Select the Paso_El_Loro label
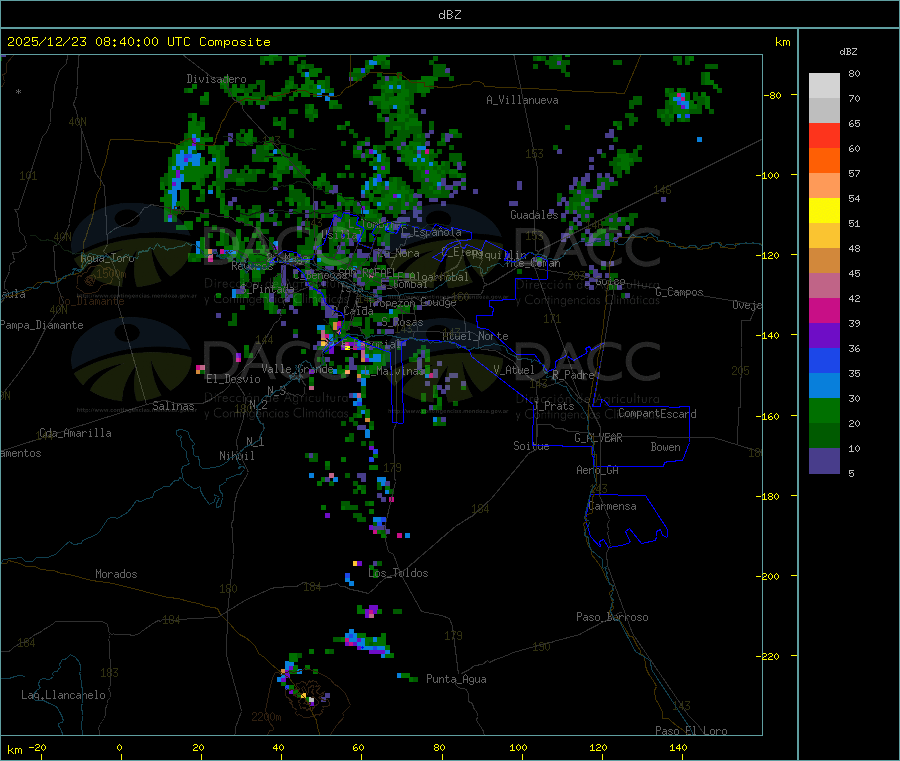The width and height of the screenshot is (900, 761). (692, 731)
